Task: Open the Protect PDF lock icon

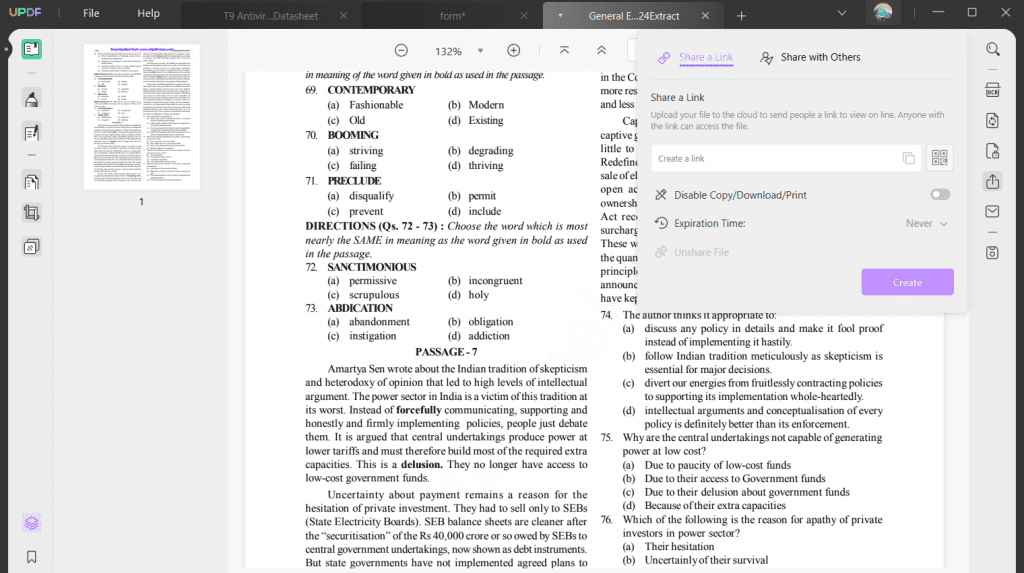Action: (993, 151)
